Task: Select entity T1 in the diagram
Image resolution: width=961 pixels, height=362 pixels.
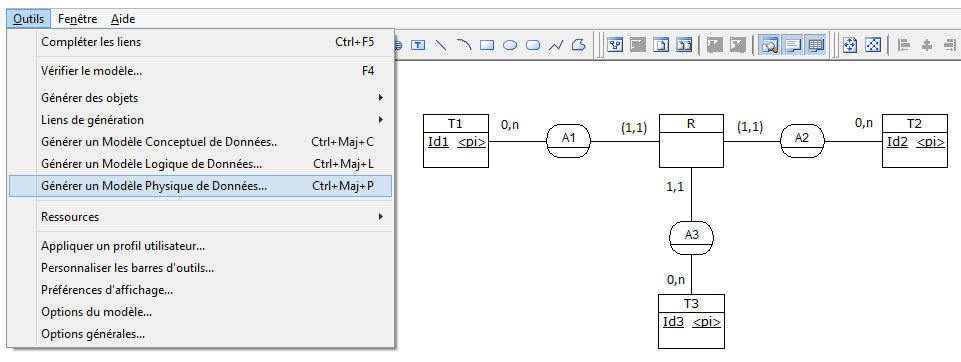Action: (x=456, y=141)
